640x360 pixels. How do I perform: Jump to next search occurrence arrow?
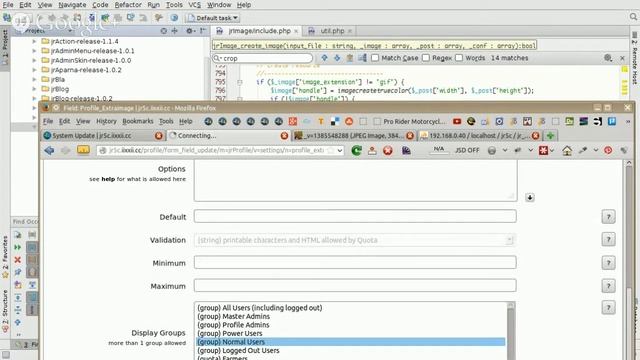tap(337, 58)
